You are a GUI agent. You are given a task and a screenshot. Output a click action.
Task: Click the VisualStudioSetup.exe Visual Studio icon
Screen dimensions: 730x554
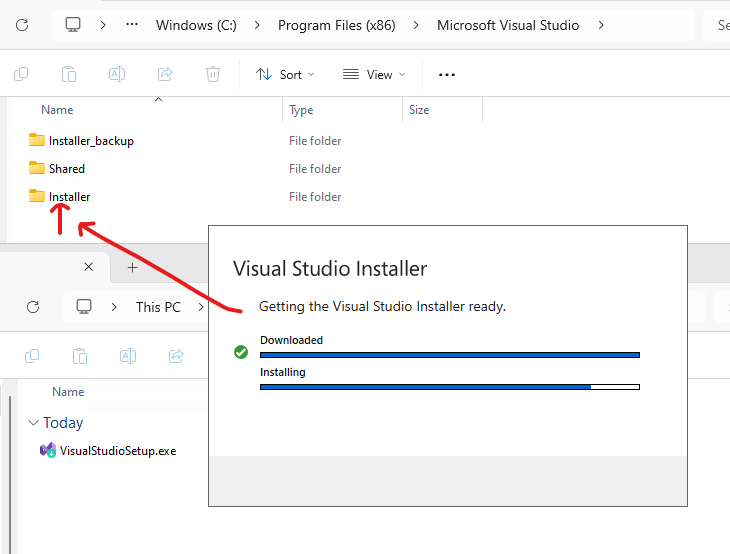pyautogui.click(x=48, y=450)
